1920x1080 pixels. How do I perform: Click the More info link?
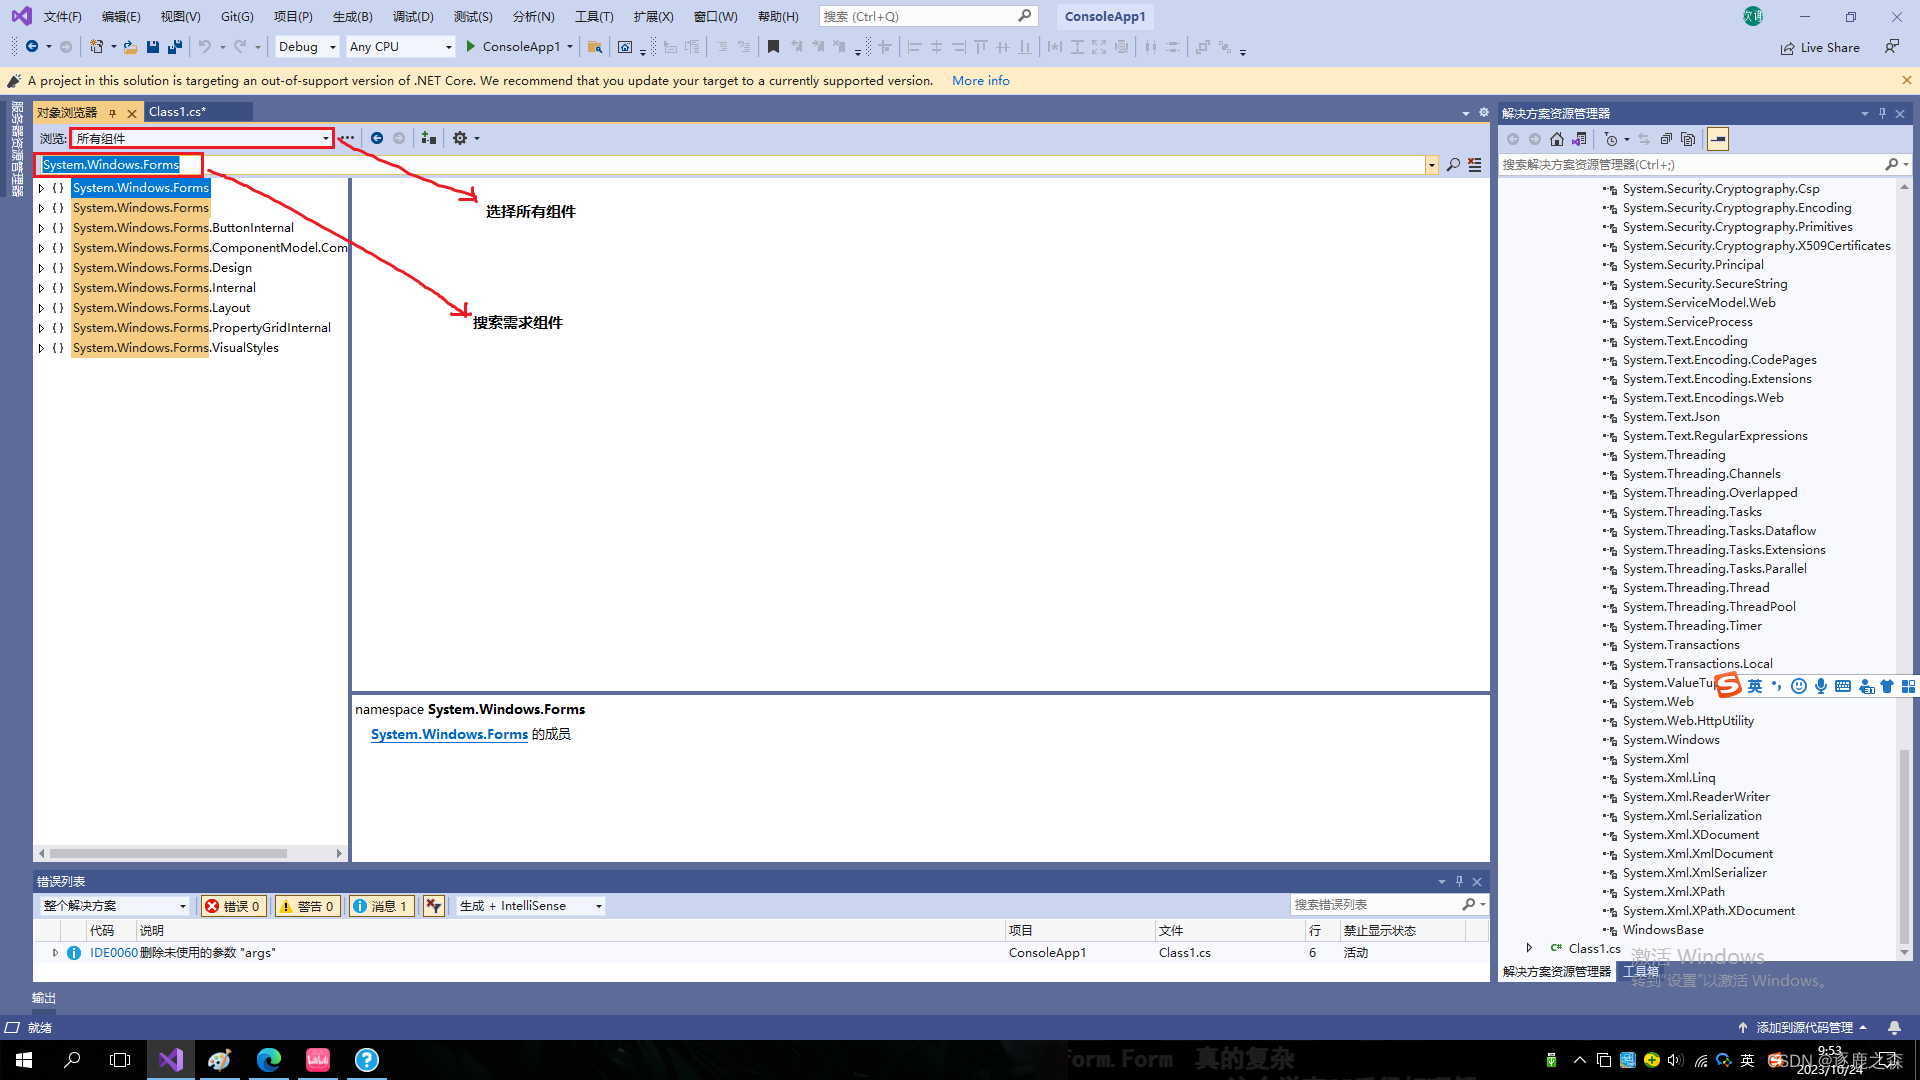click(980, 81)
